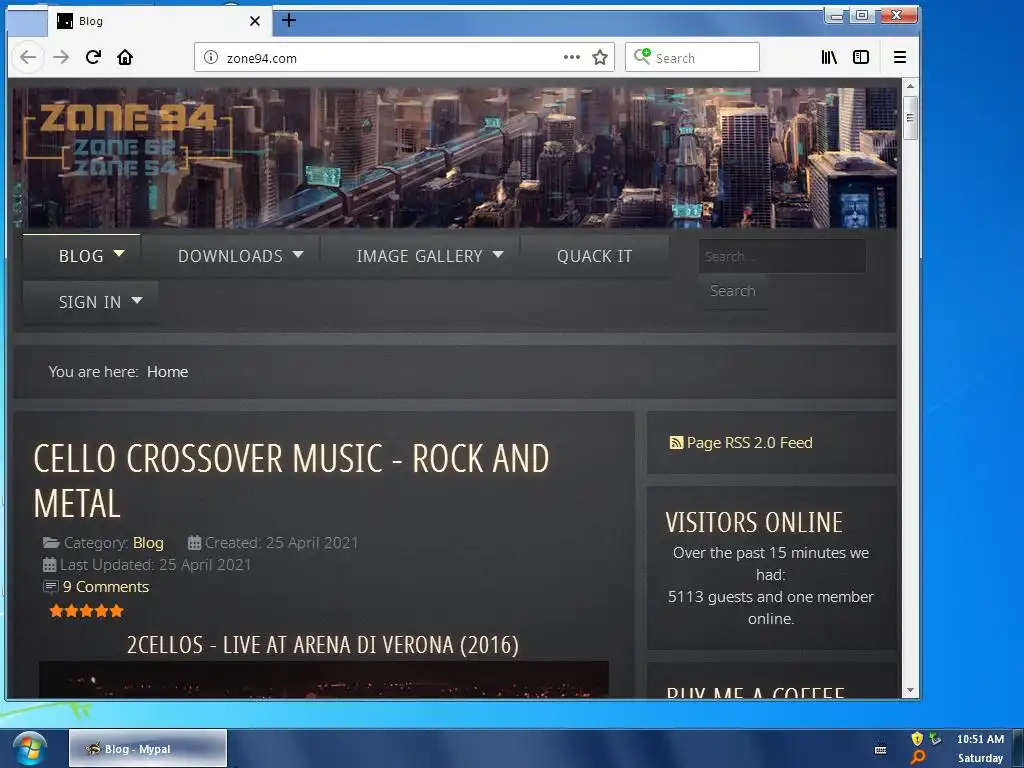Click the Zone 94 logo banner
Screen dimensions: 1024x768
127,138
